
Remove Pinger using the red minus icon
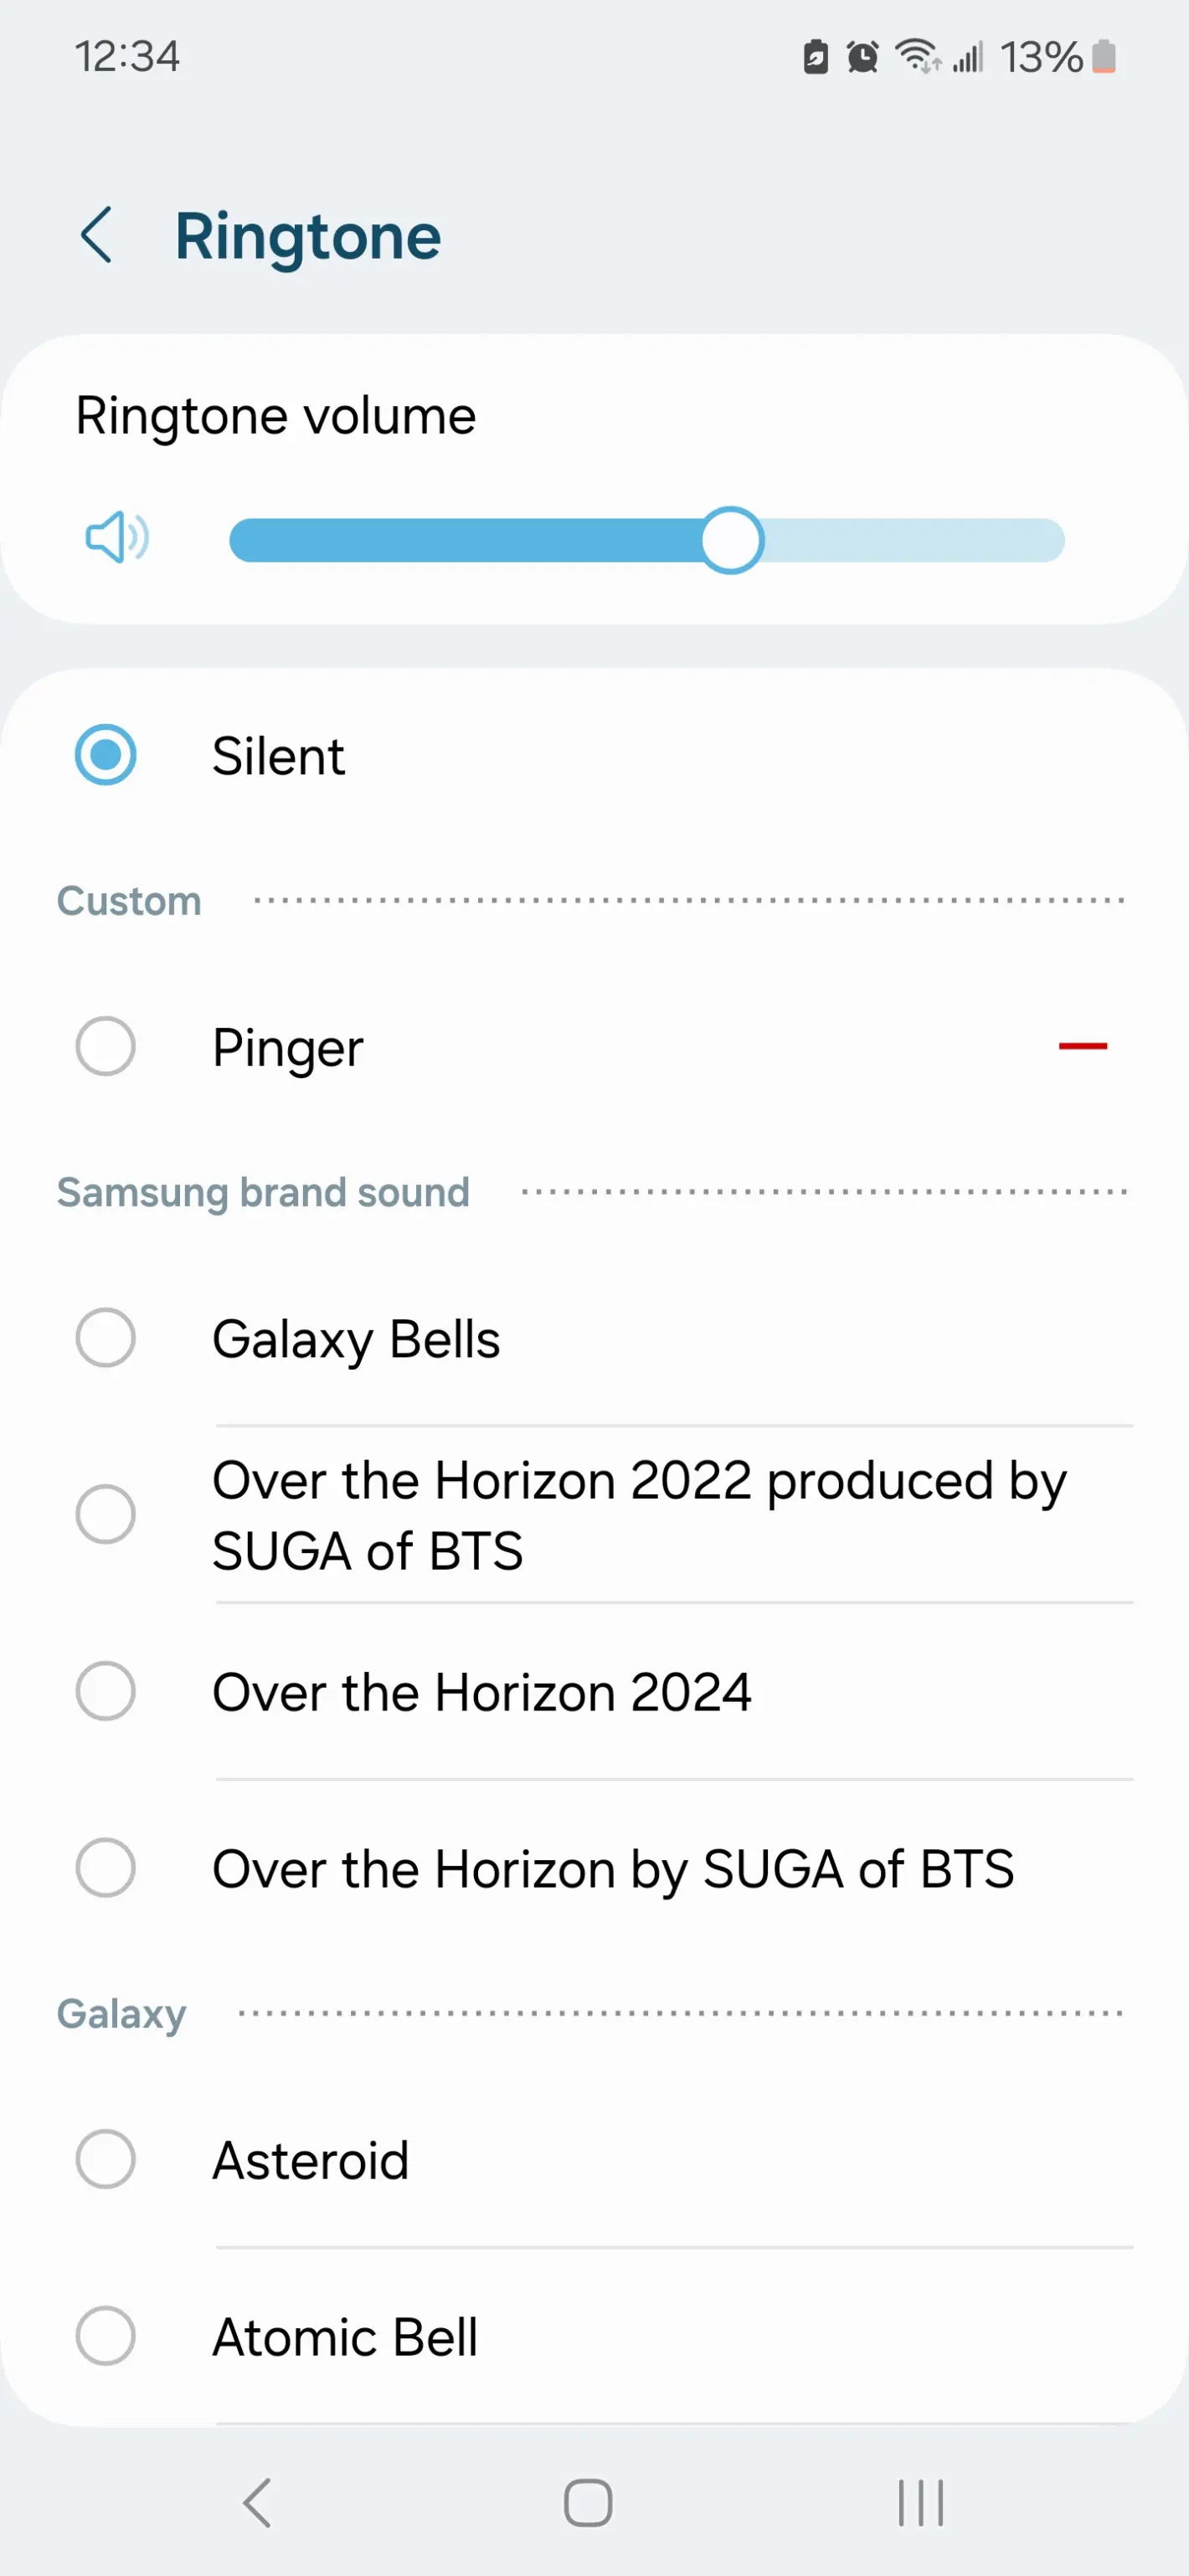[x=1082, y=1046]
